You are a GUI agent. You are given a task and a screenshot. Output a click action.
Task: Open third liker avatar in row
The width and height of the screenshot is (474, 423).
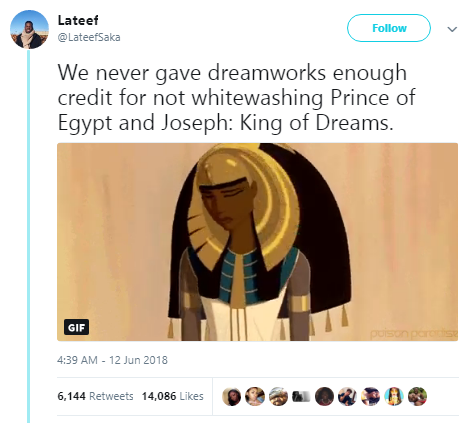(278, 396)
